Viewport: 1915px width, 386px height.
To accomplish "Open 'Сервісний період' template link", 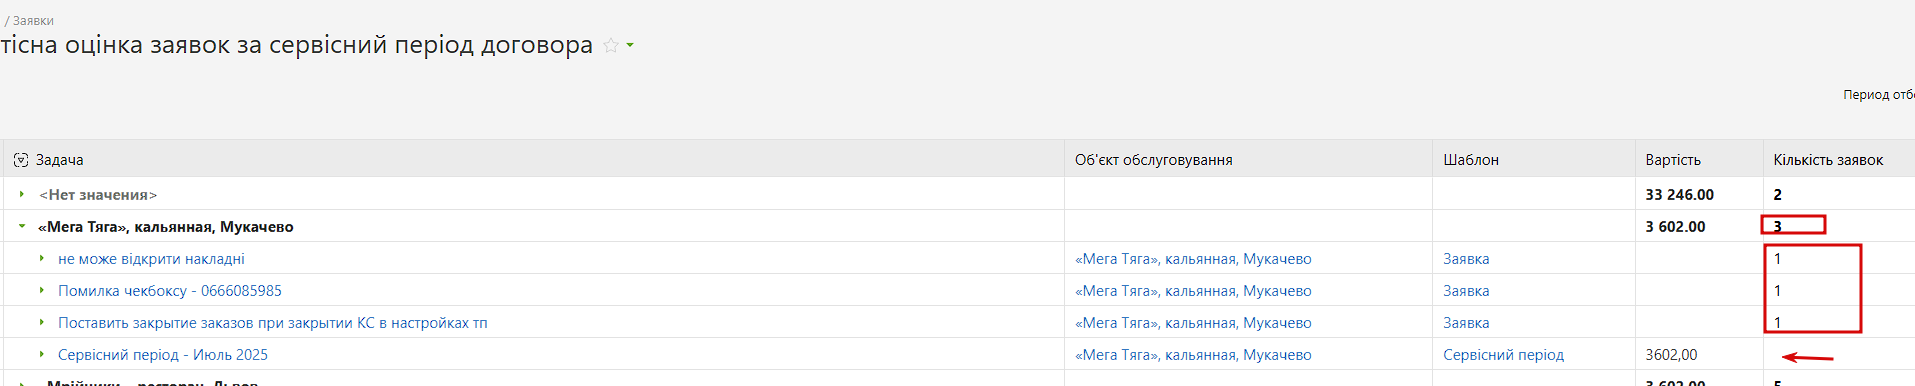I will [1503, 355].
